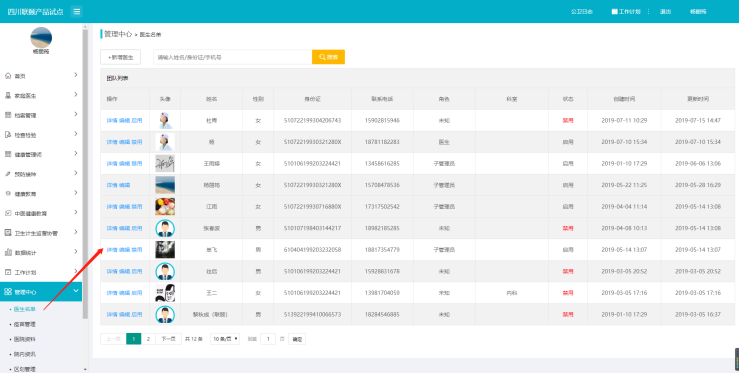This screenshot has height=374, width=740.
Task: Open 公卫日志 in the top header
Action: [582, 11]
